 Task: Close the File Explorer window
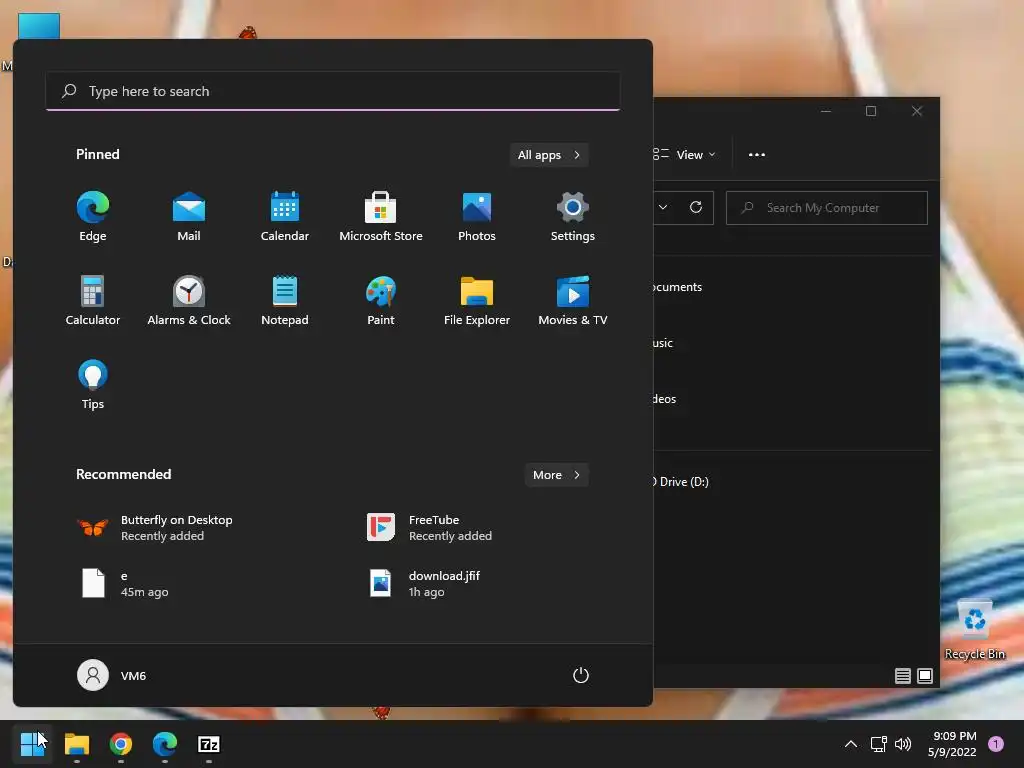(x=917, y=111)
